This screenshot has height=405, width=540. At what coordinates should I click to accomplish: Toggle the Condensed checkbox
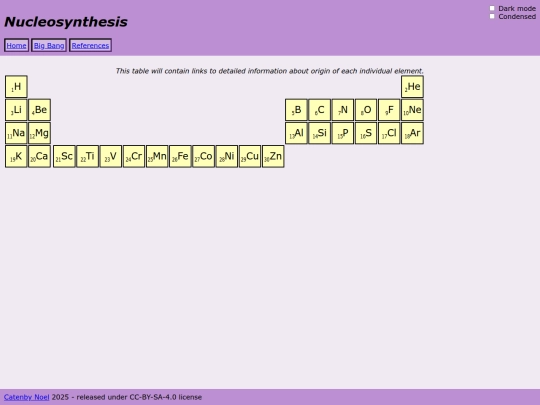[492, 16]
